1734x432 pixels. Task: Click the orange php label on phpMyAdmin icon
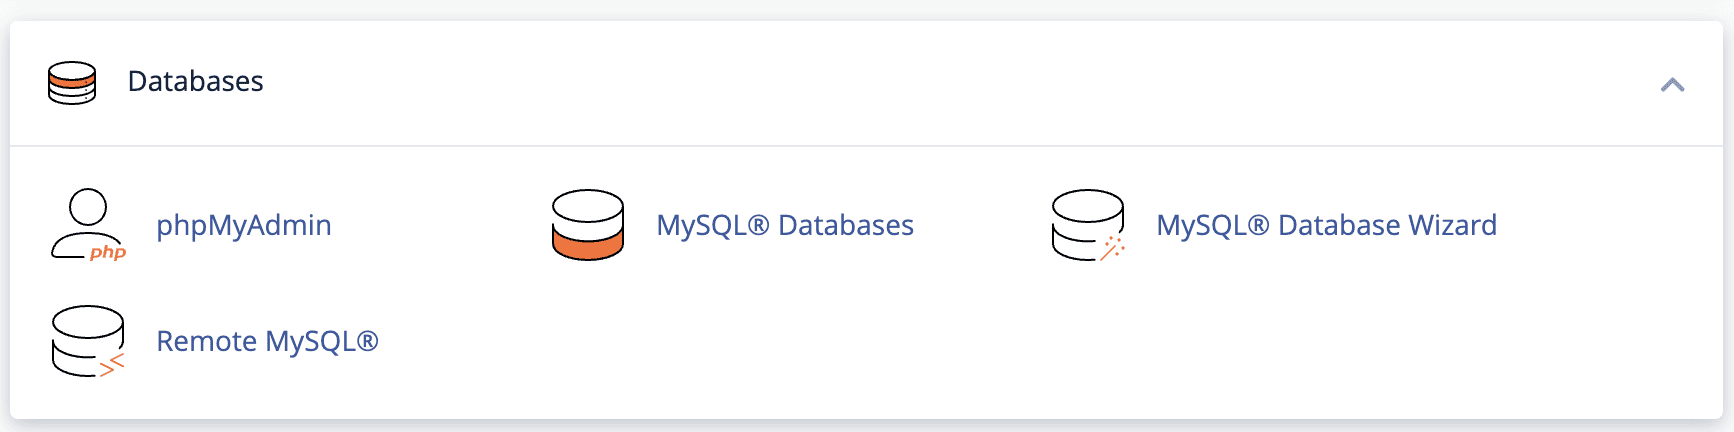point(108,252)
